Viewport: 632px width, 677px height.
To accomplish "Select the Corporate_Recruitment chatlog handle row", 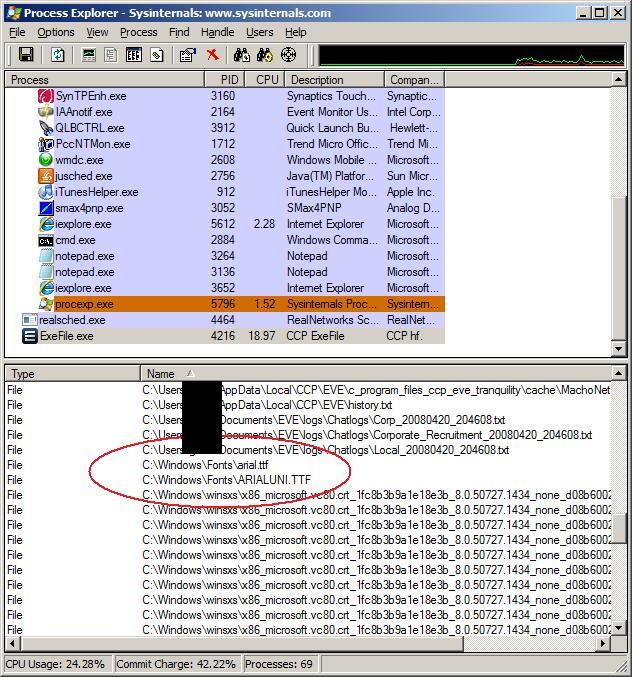I will pos(308,435).
